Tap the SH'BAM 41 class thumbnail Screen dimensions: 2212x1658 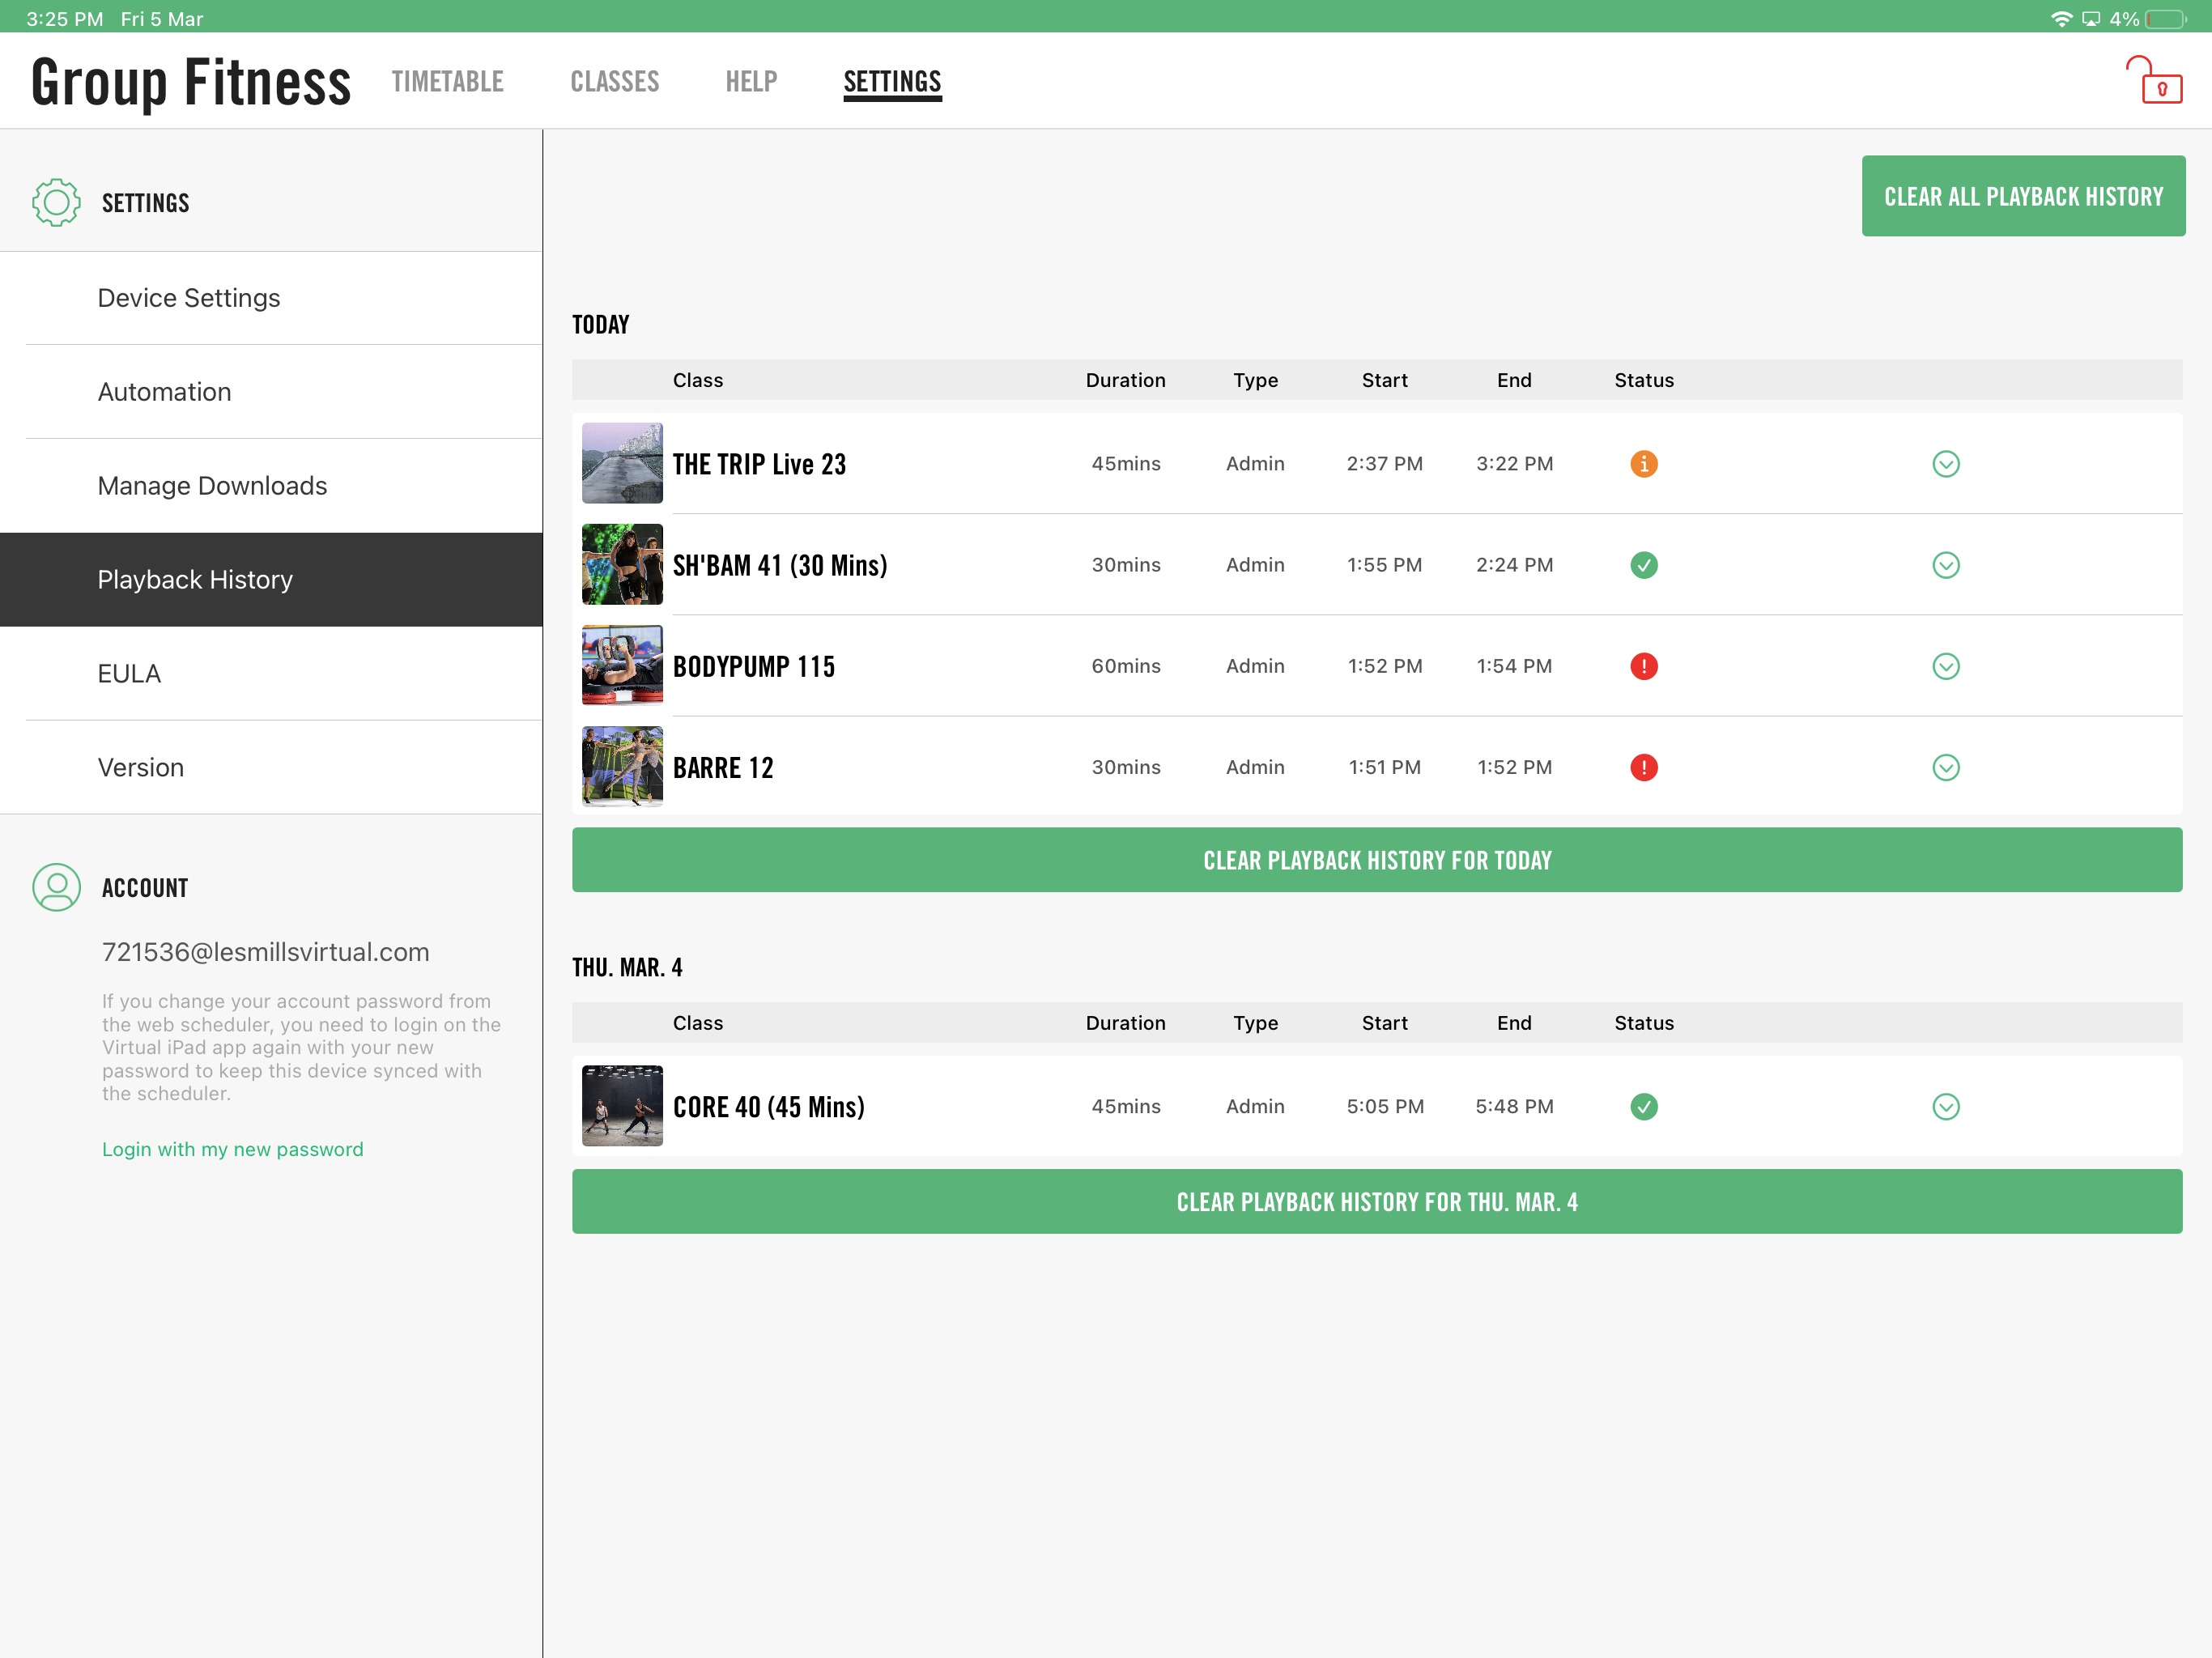click(622, 565)
